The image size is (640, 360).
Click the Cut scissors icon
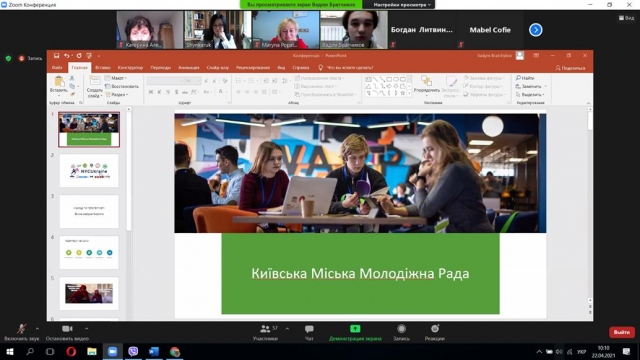pos(72,78)
